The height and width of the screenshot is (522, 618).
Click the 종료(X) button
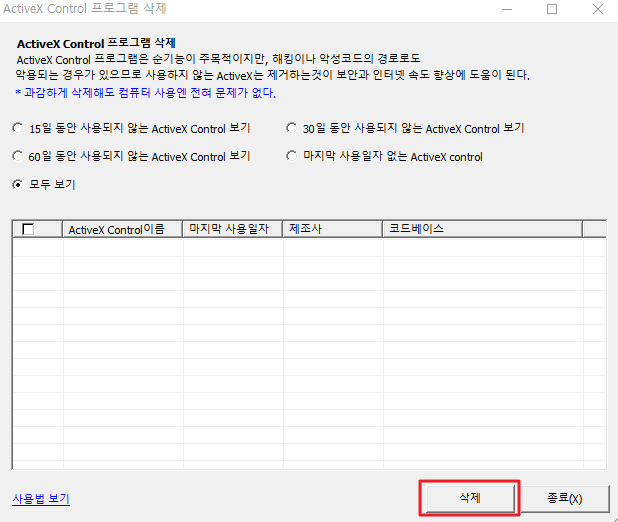click(564, 498)
